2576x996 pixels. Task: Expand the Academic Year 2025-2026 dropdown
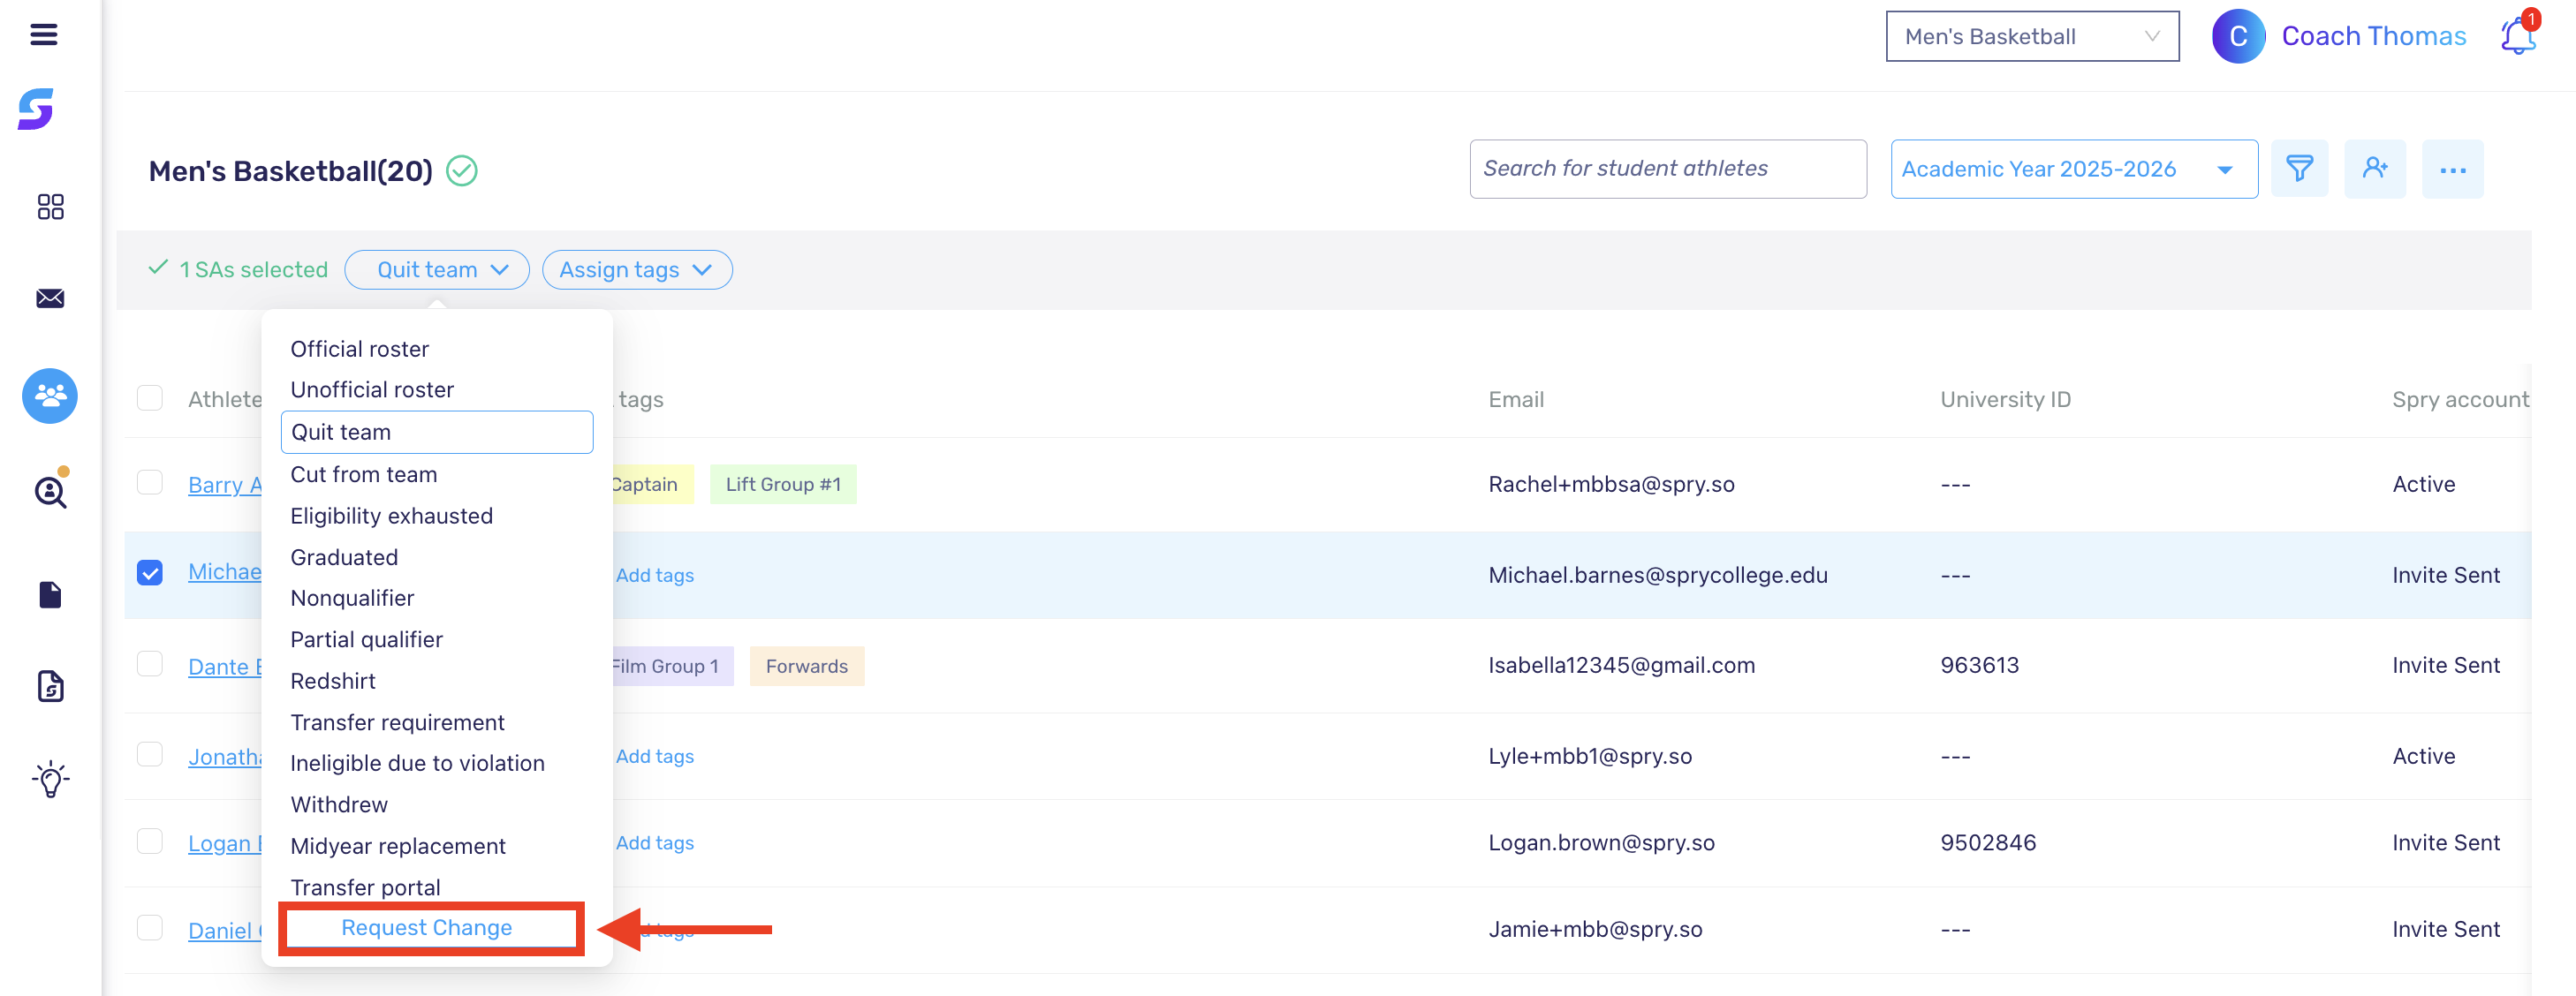tap(2073, 169)
